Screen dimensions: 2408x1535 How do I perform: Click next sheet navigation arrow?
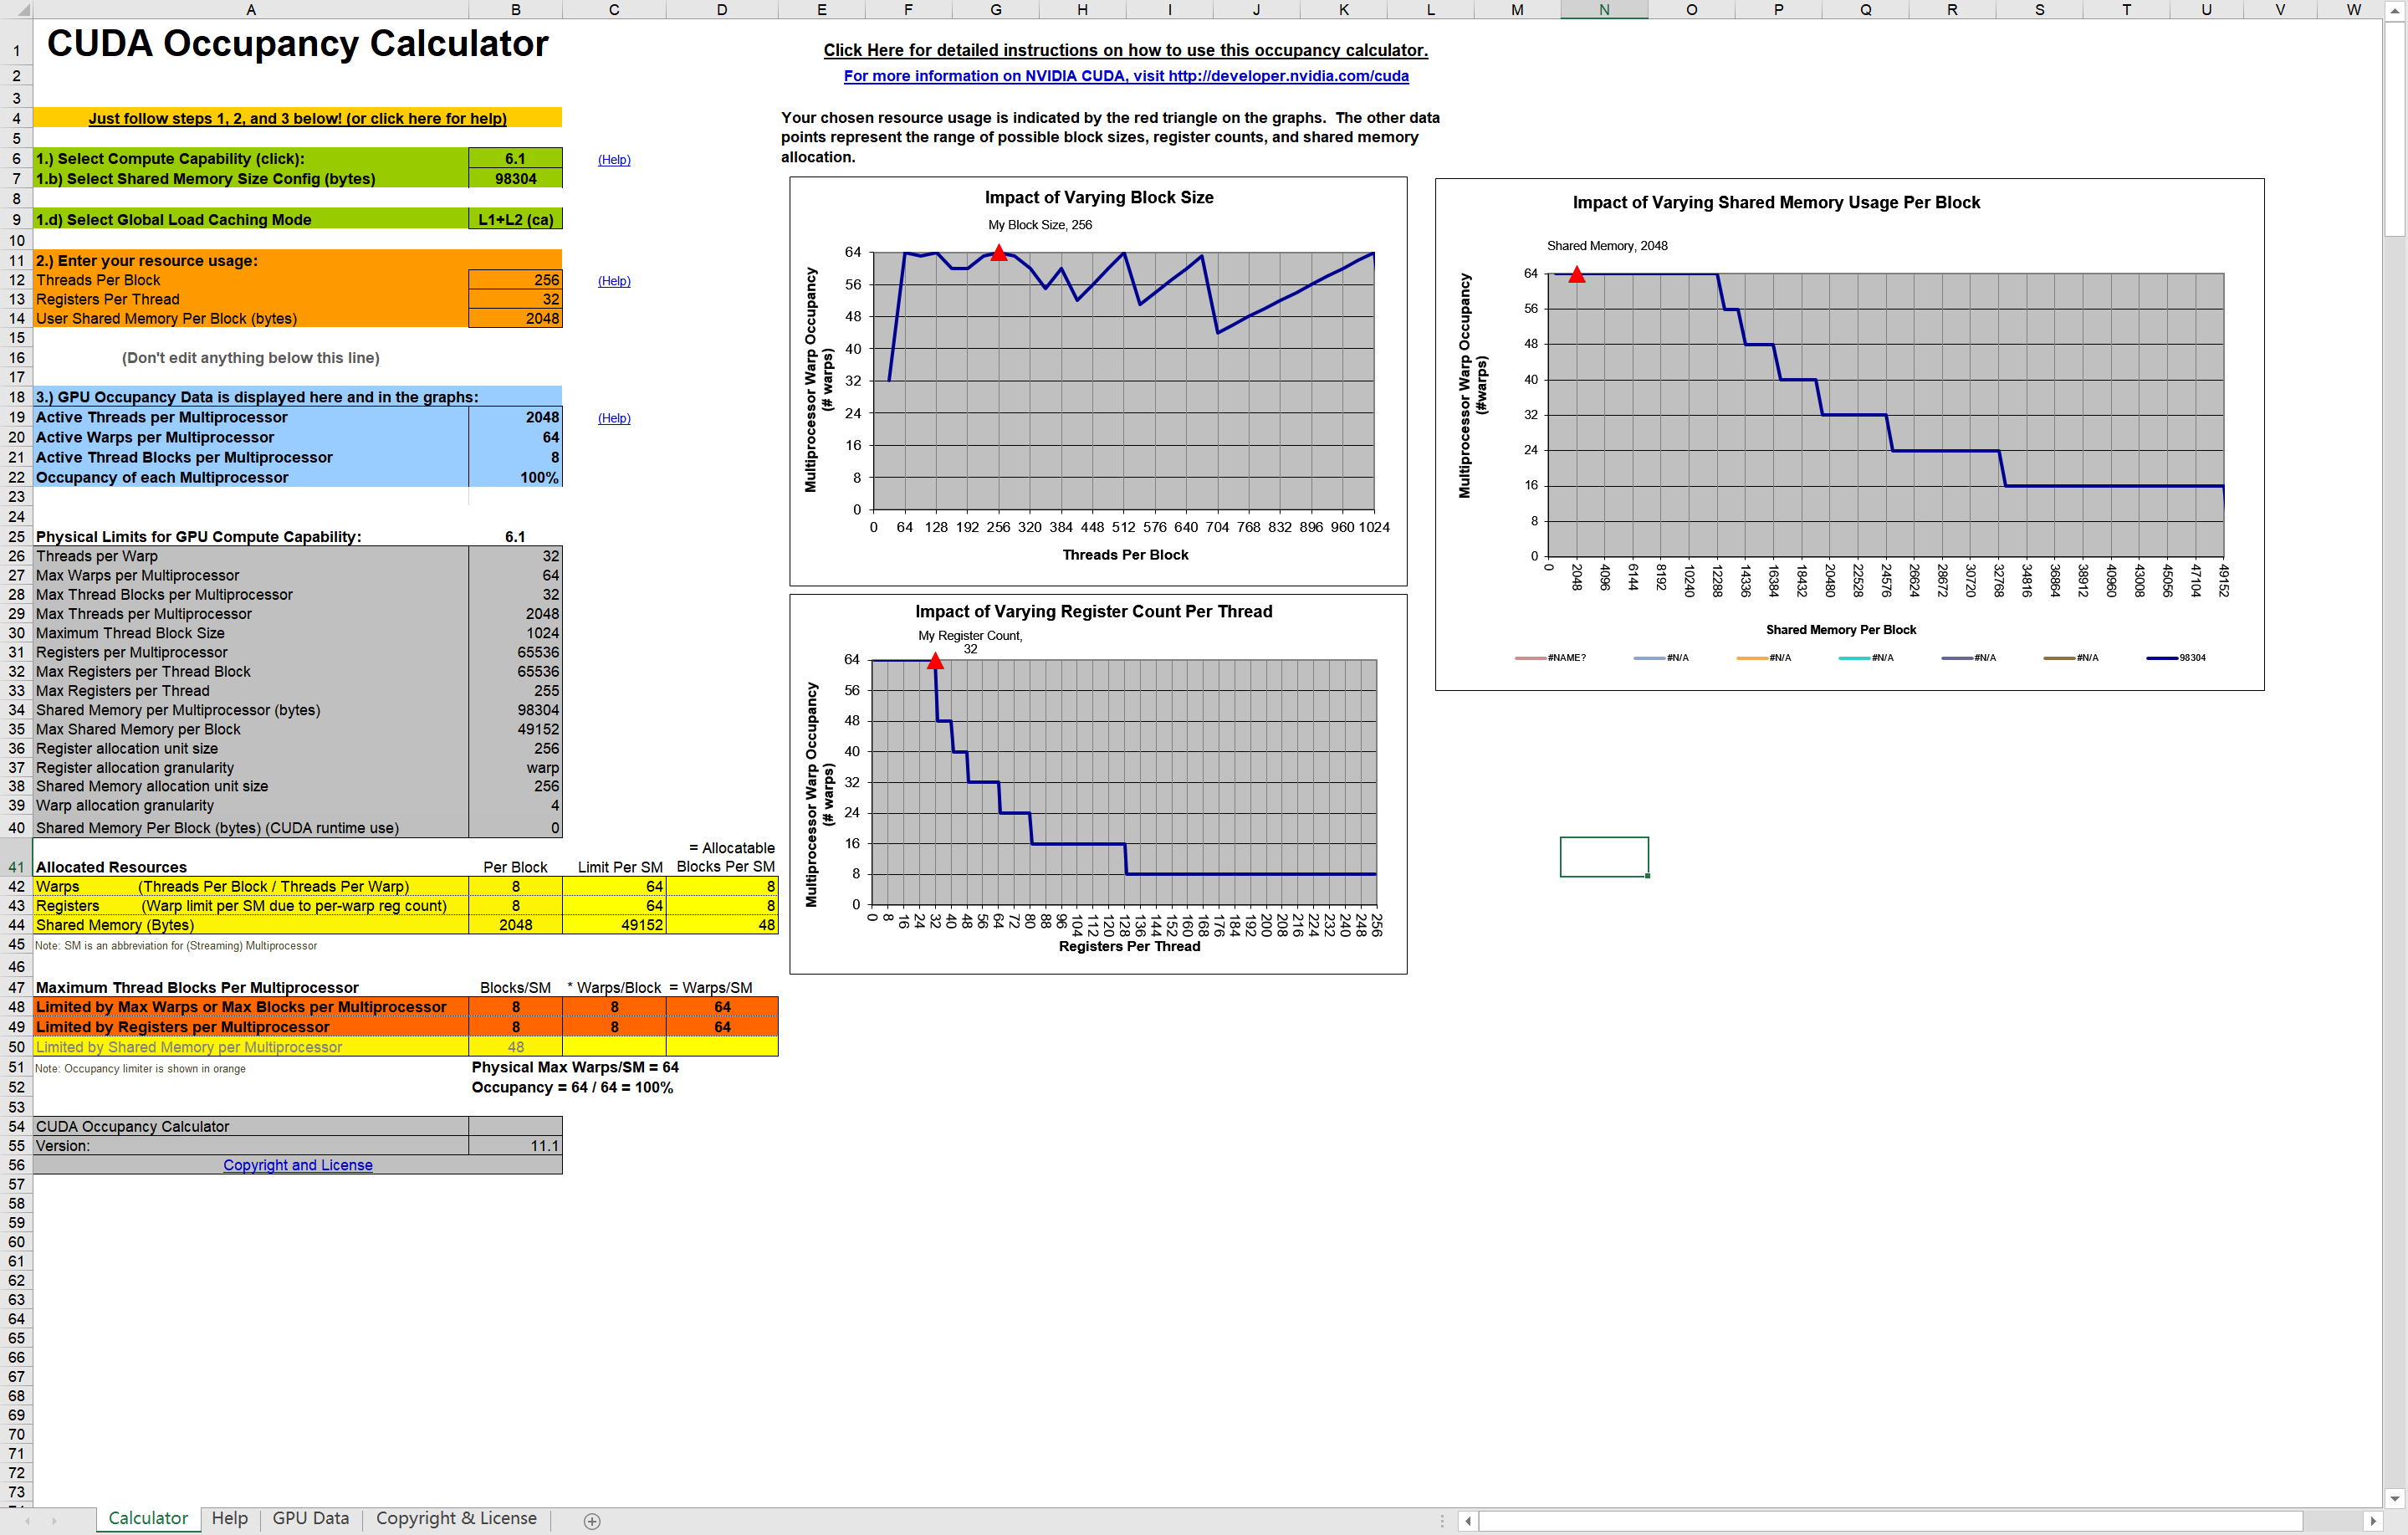pos(54,1521)
